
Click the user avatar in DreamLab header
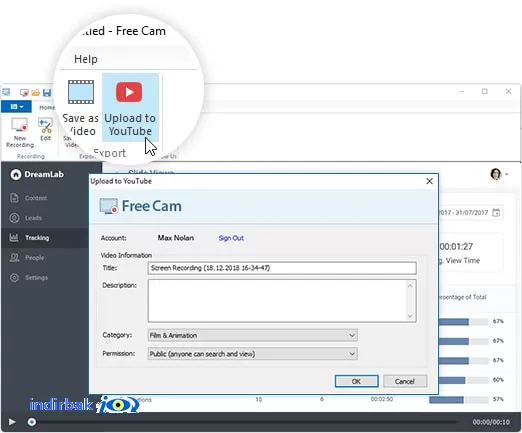(496, 174)
